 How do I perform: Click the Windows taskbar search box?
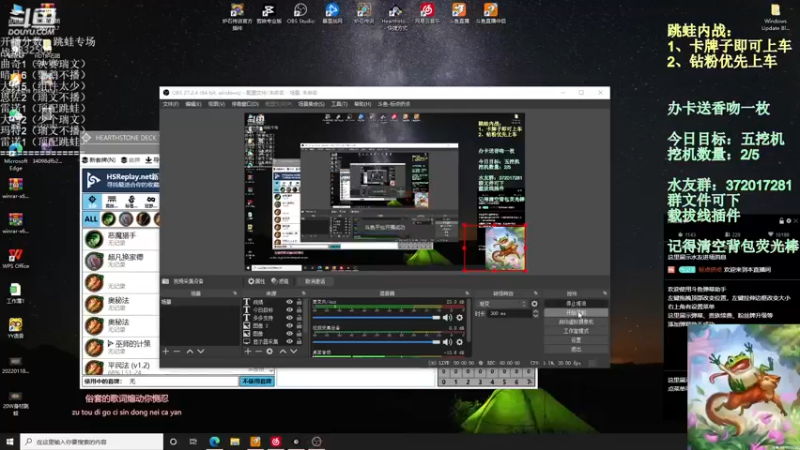tap(92, 441)
